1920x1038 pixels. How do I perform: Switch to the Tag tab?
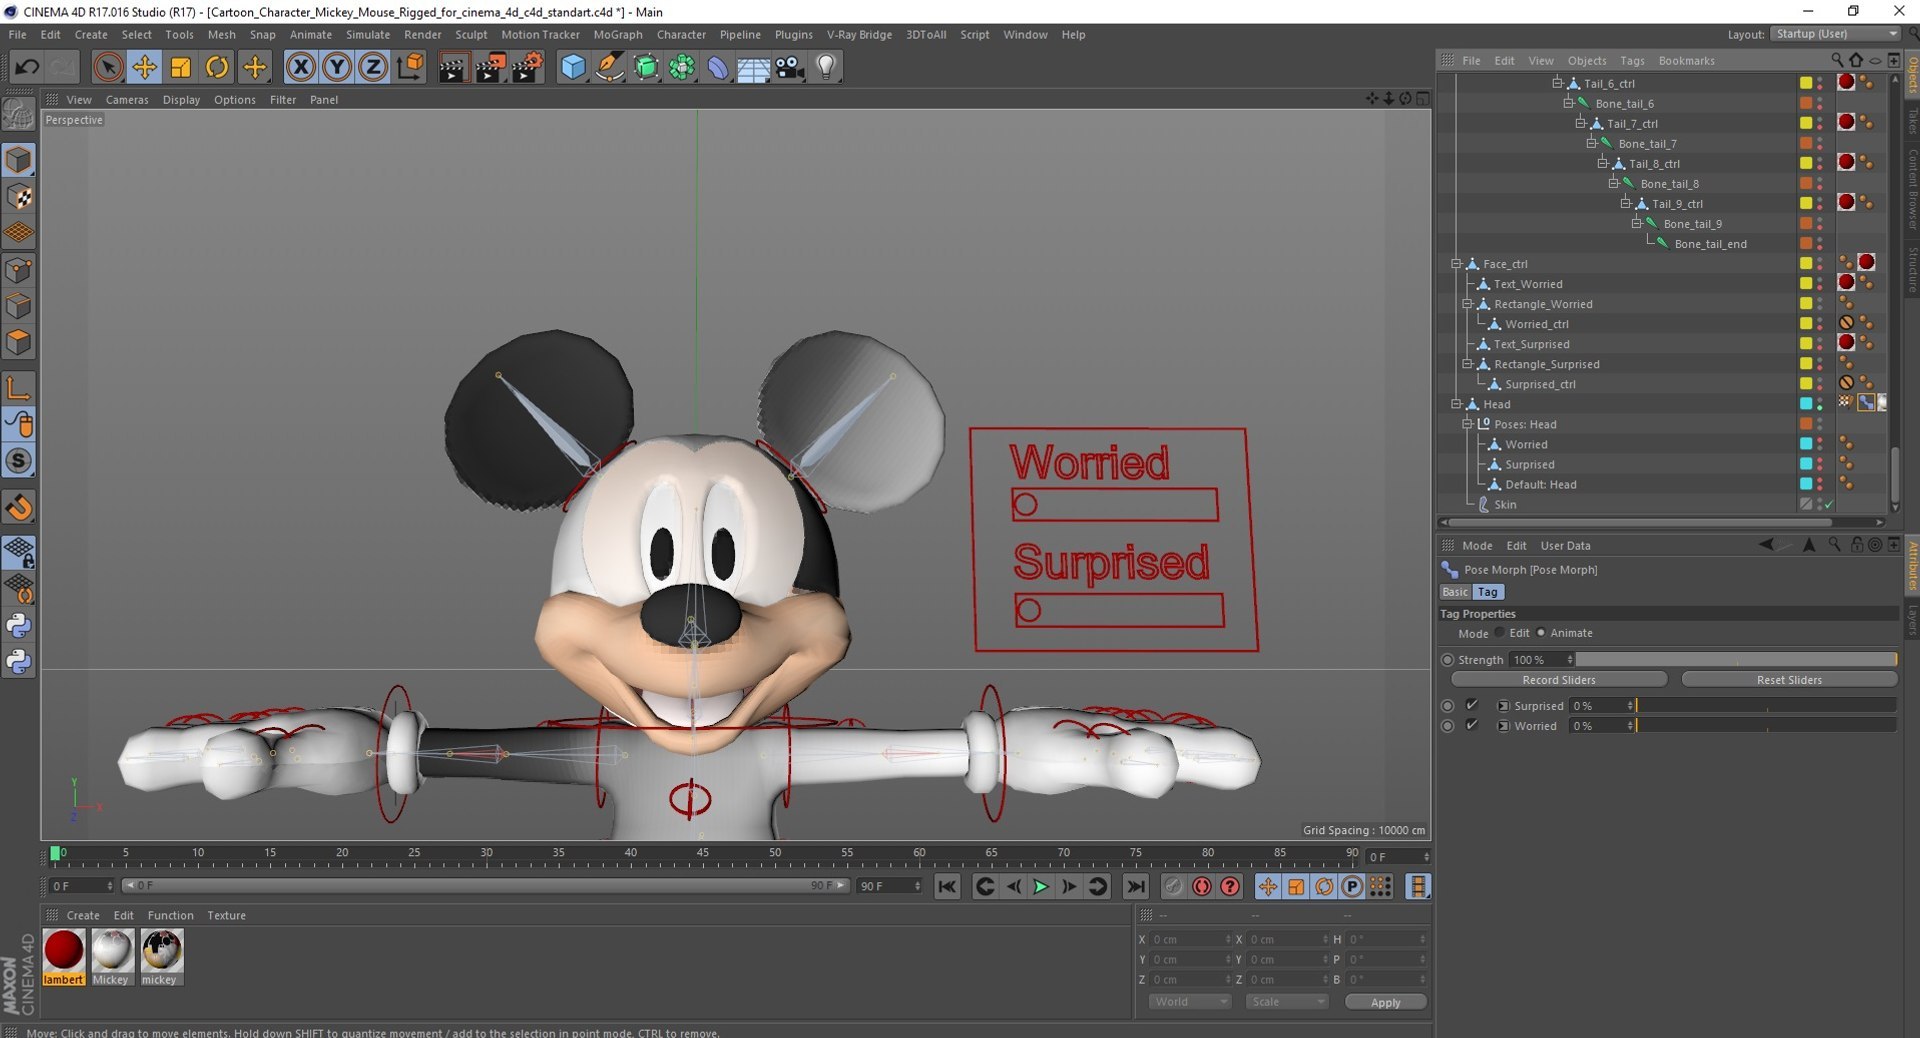(1488, 592)
